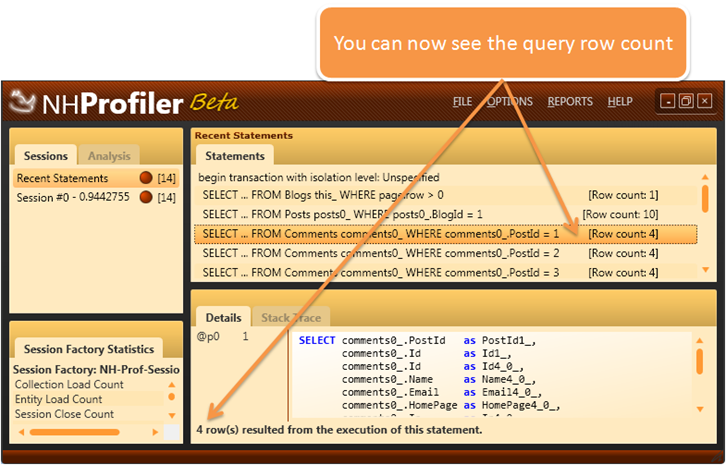The width and height of the screenshot is (726, 465).
Task: Click the comments0_.Email column line
Action: coord(440,392)
